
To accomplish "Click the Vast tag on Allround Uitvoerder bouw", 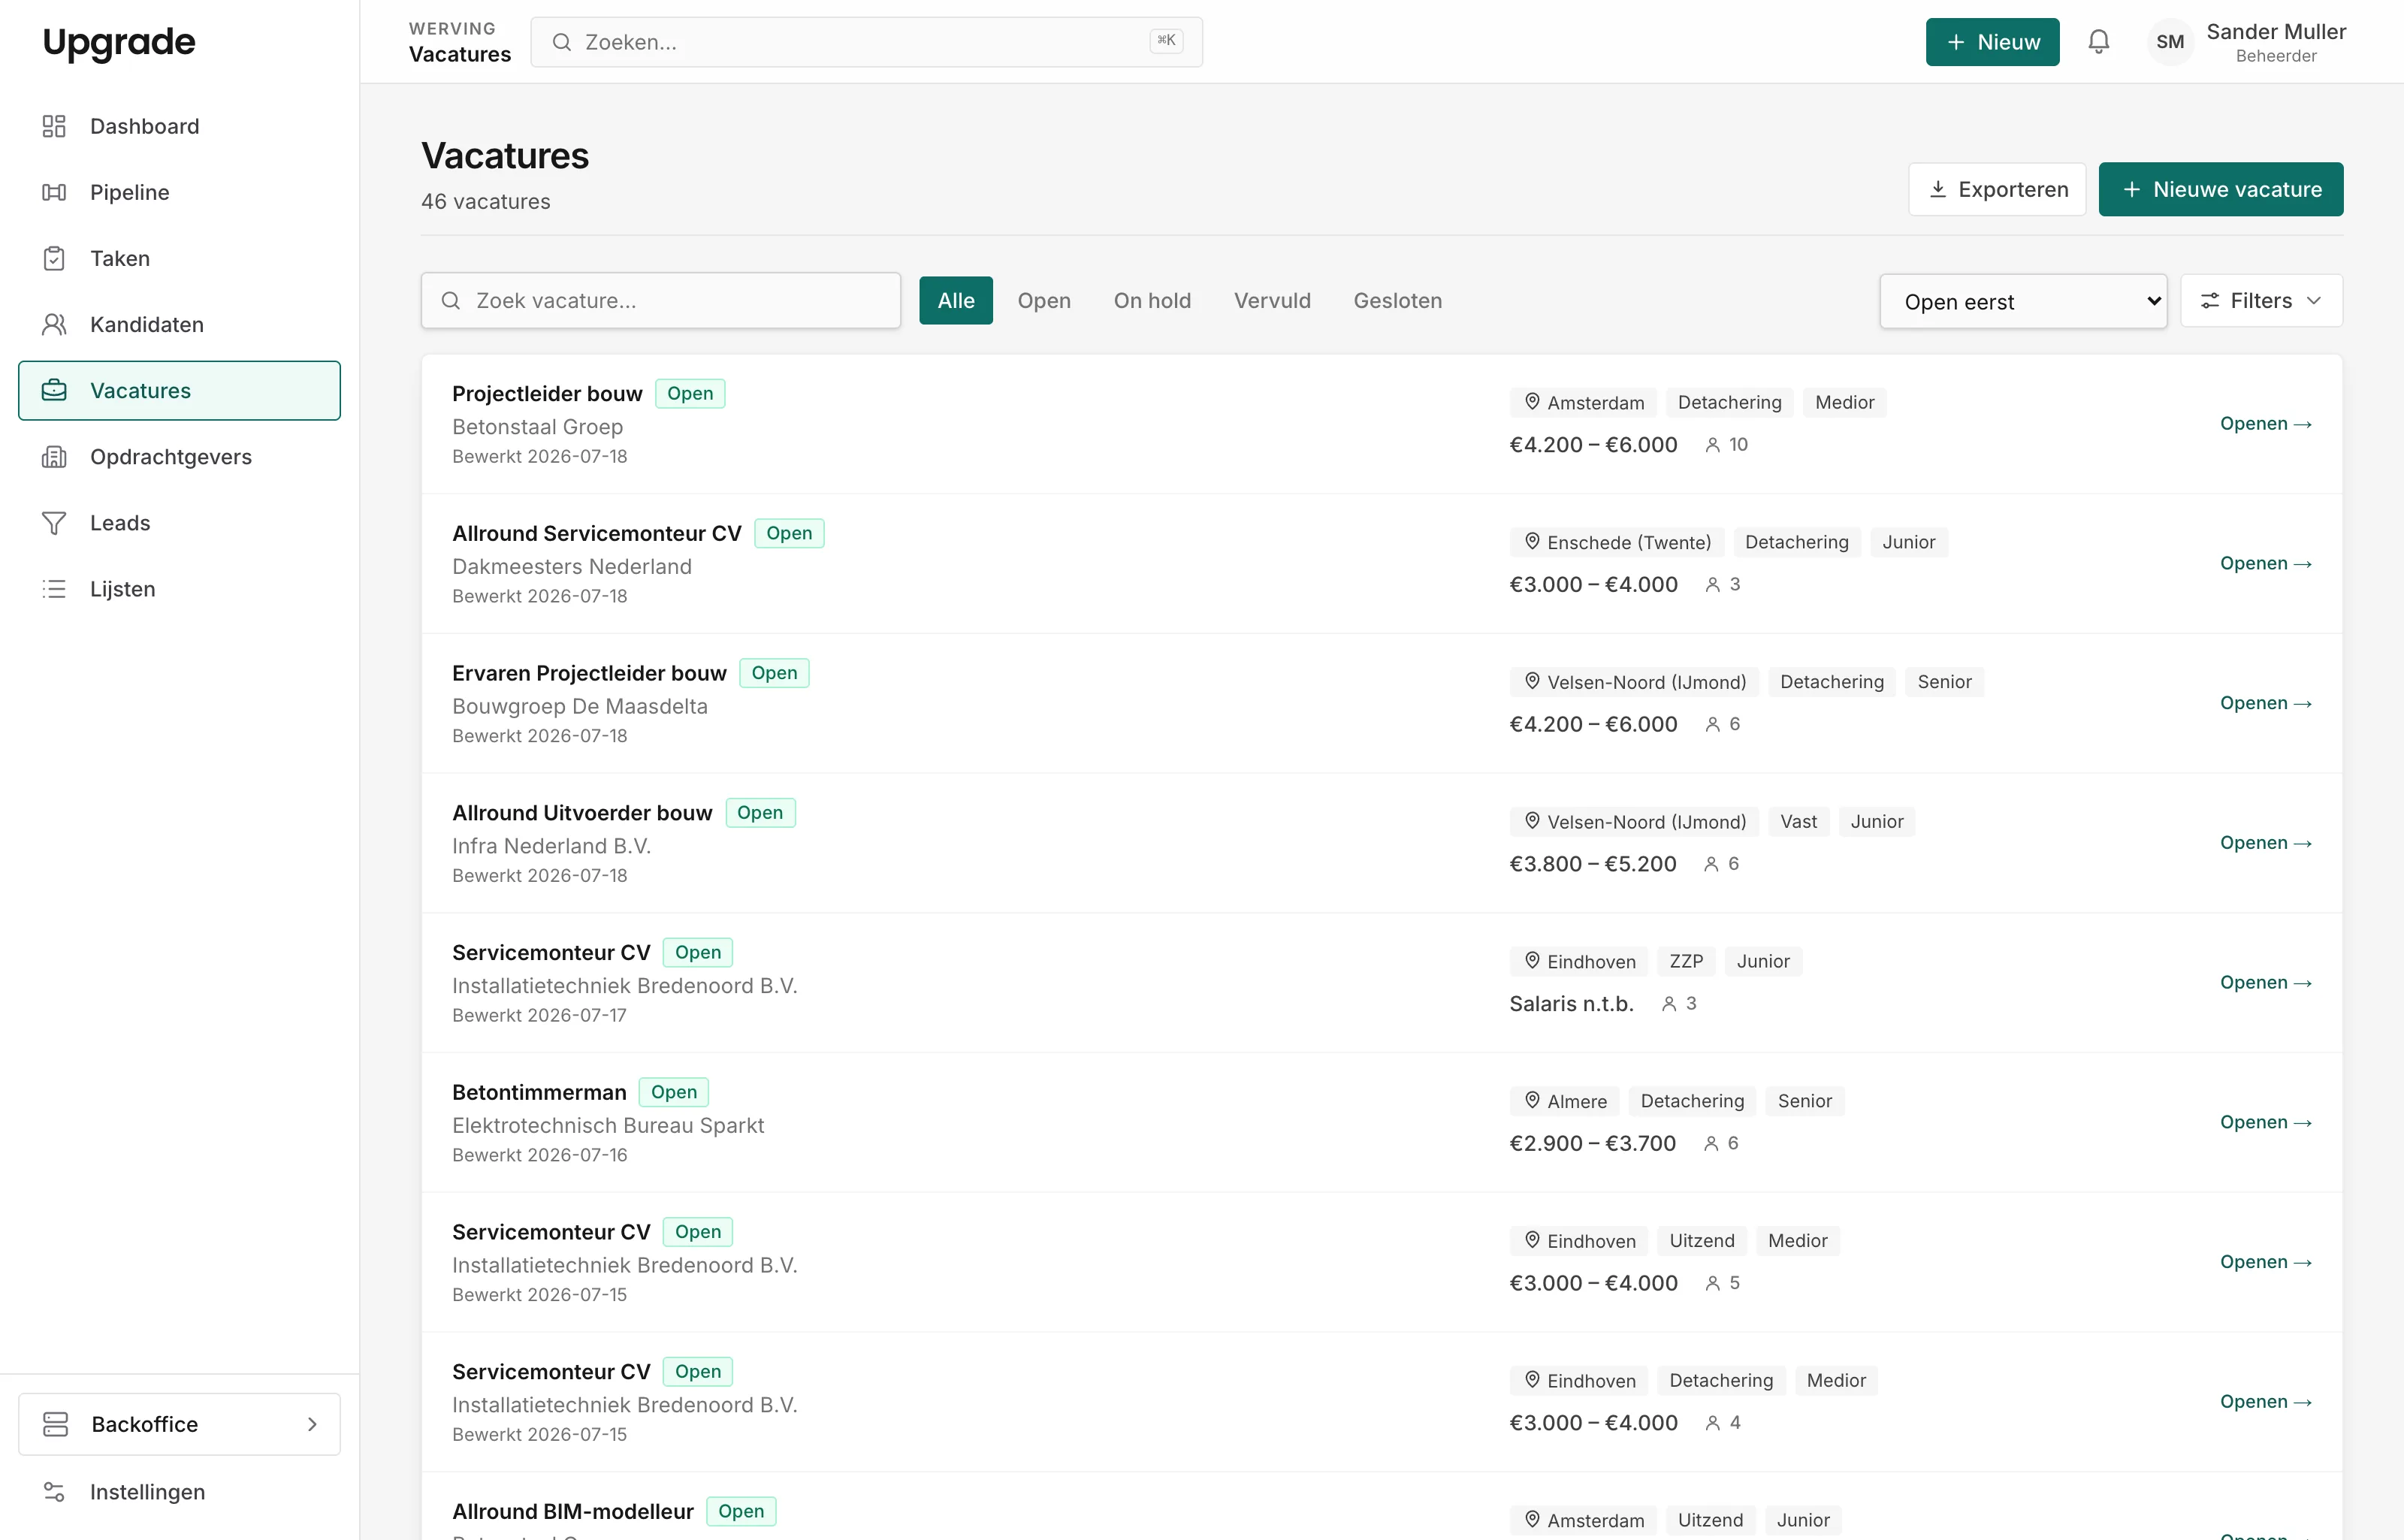I will (1798, 821).
